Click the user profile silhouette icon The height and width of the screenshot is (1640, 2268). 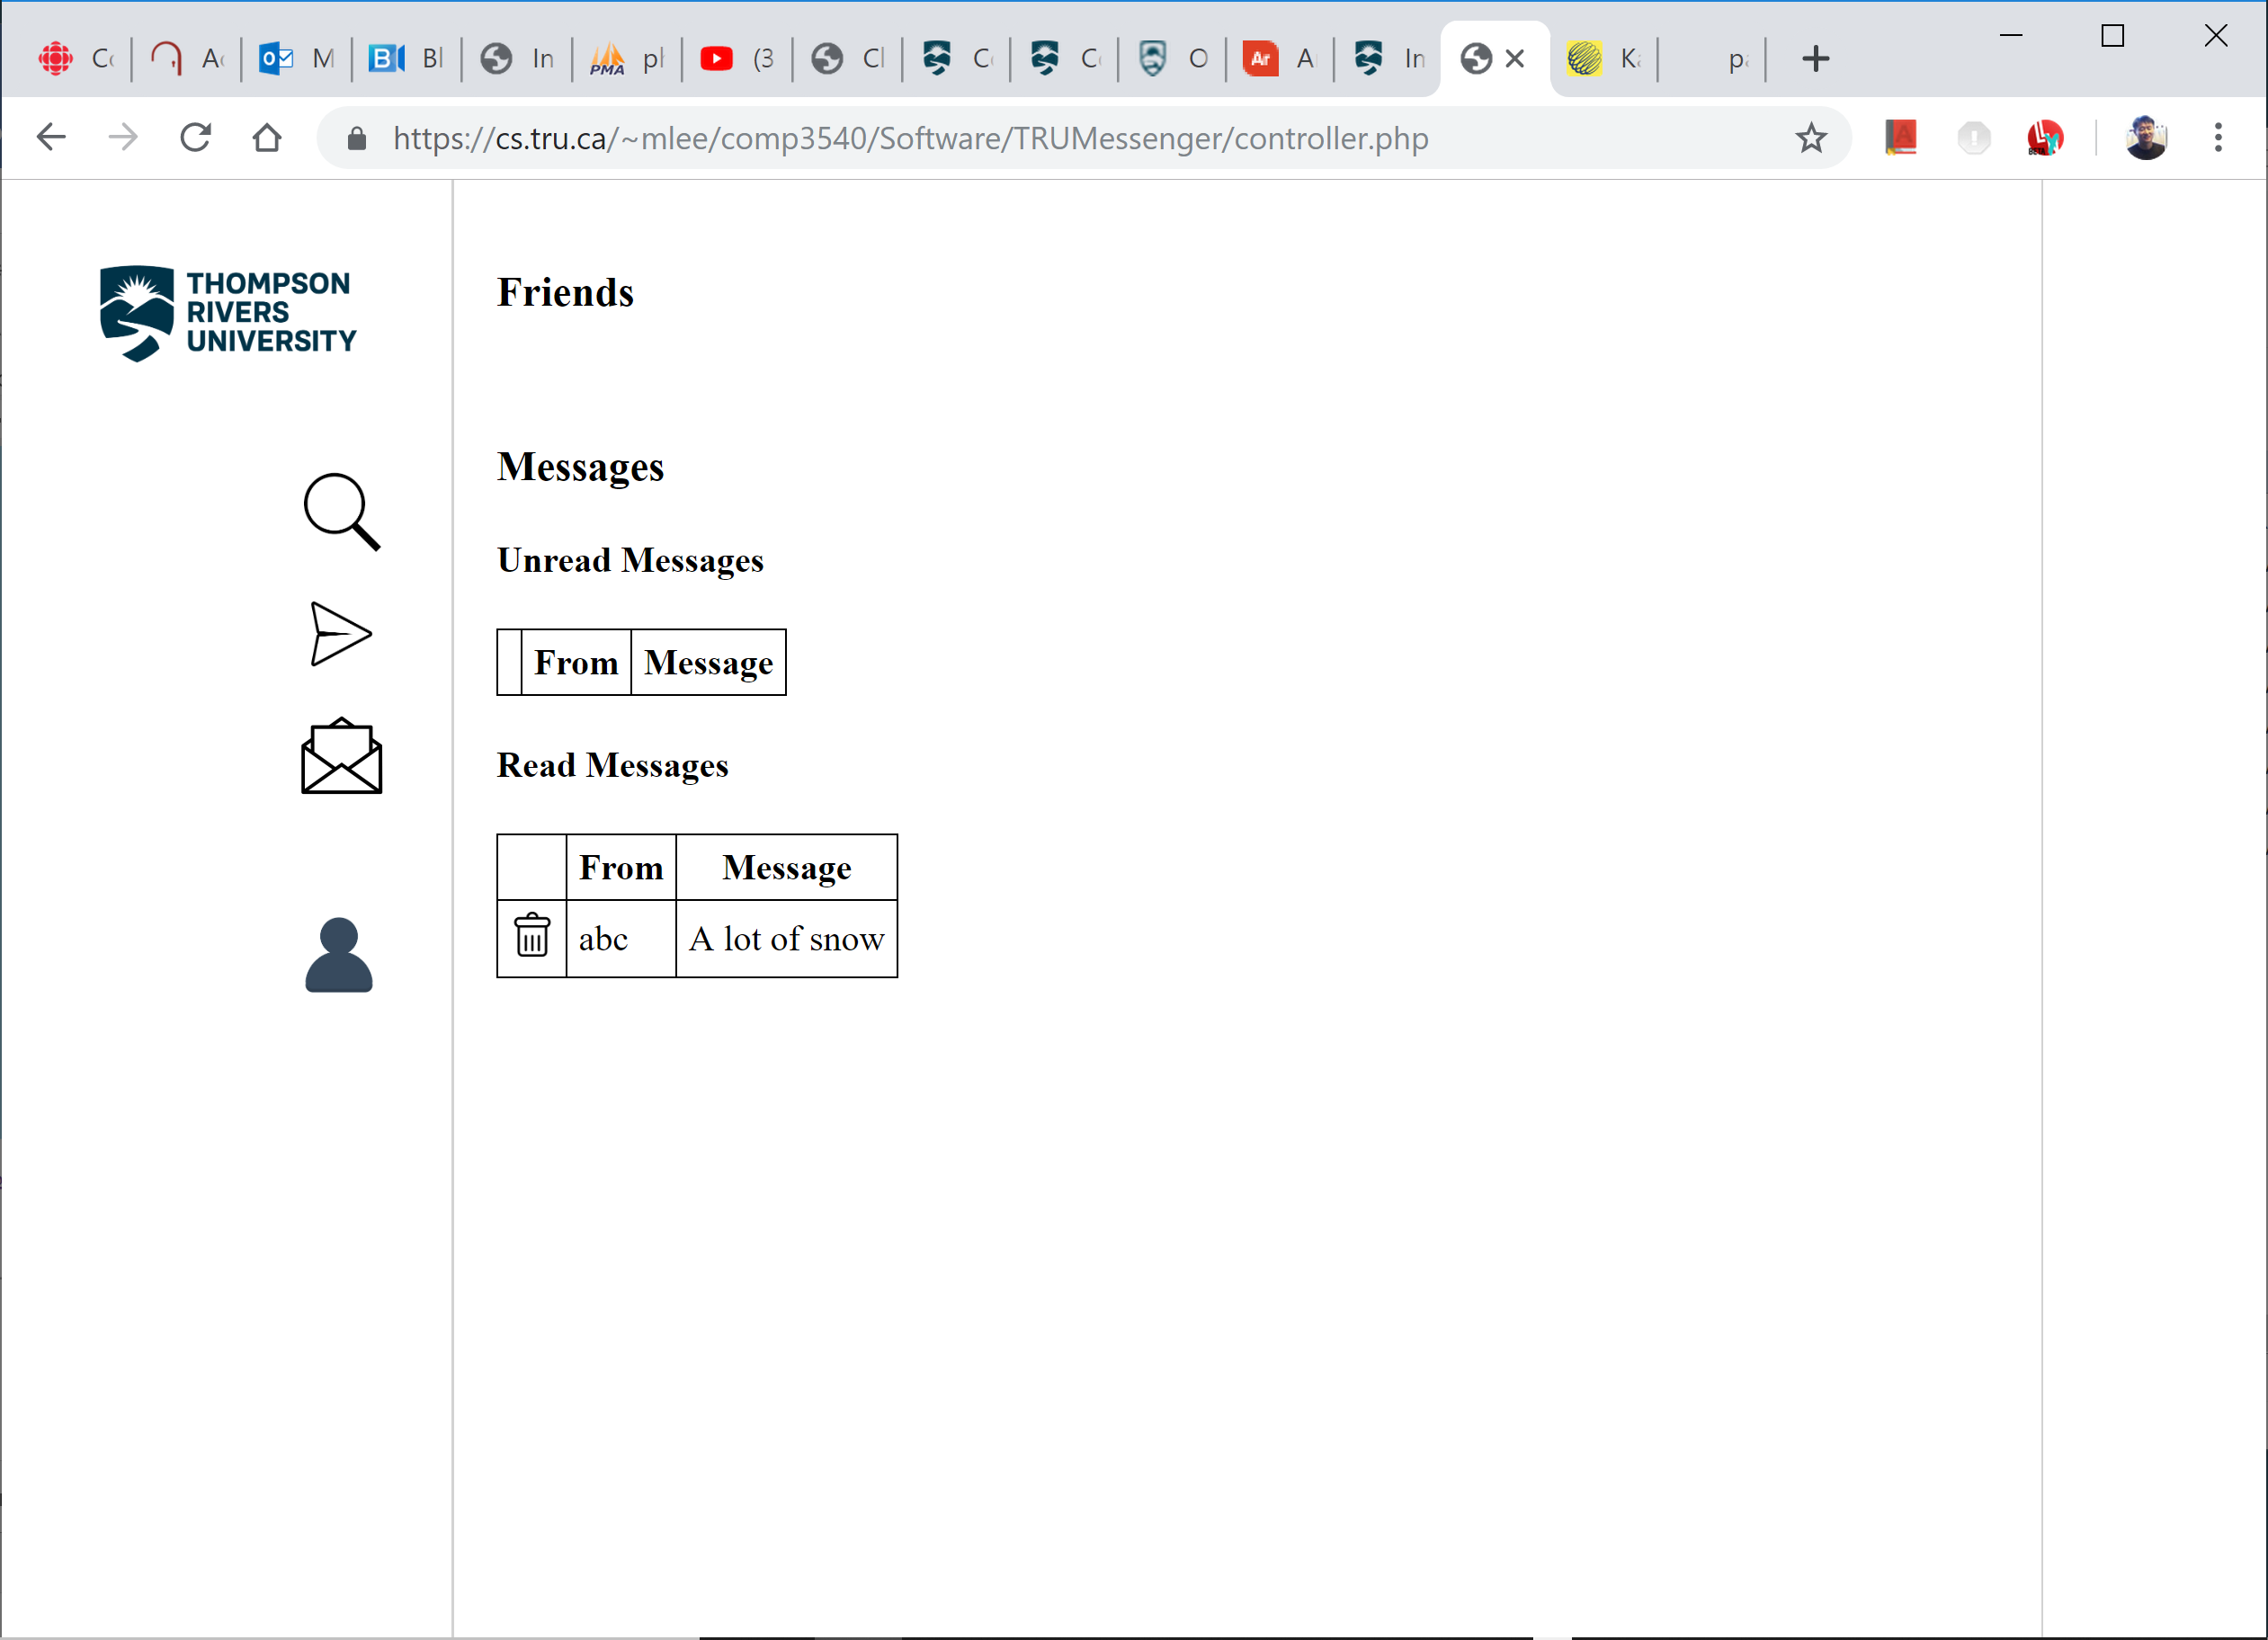[339, 955]
